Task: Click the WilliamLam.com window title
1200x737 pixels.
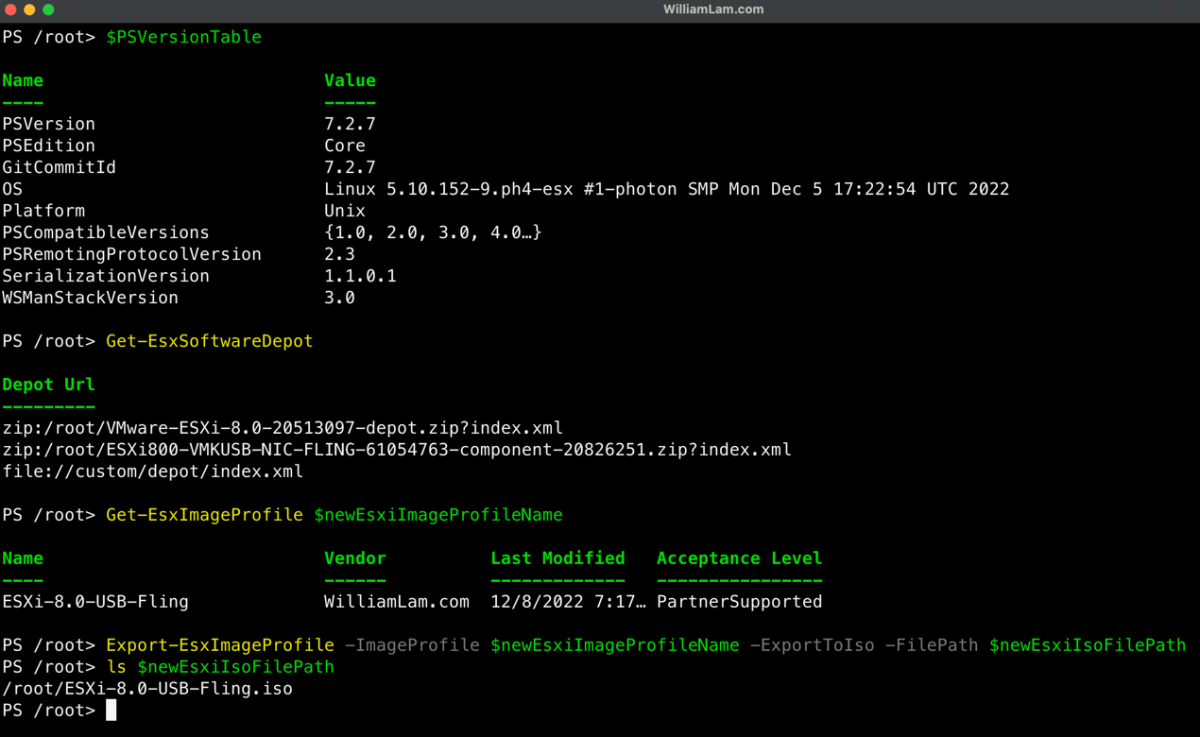Action: pyautogui.click(x=713, y=9)
